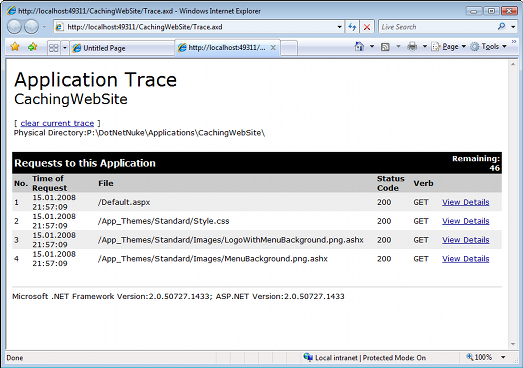This screenshot has height=368, width=523.
Task: Click the Home page icon
Action: (359, 46)
